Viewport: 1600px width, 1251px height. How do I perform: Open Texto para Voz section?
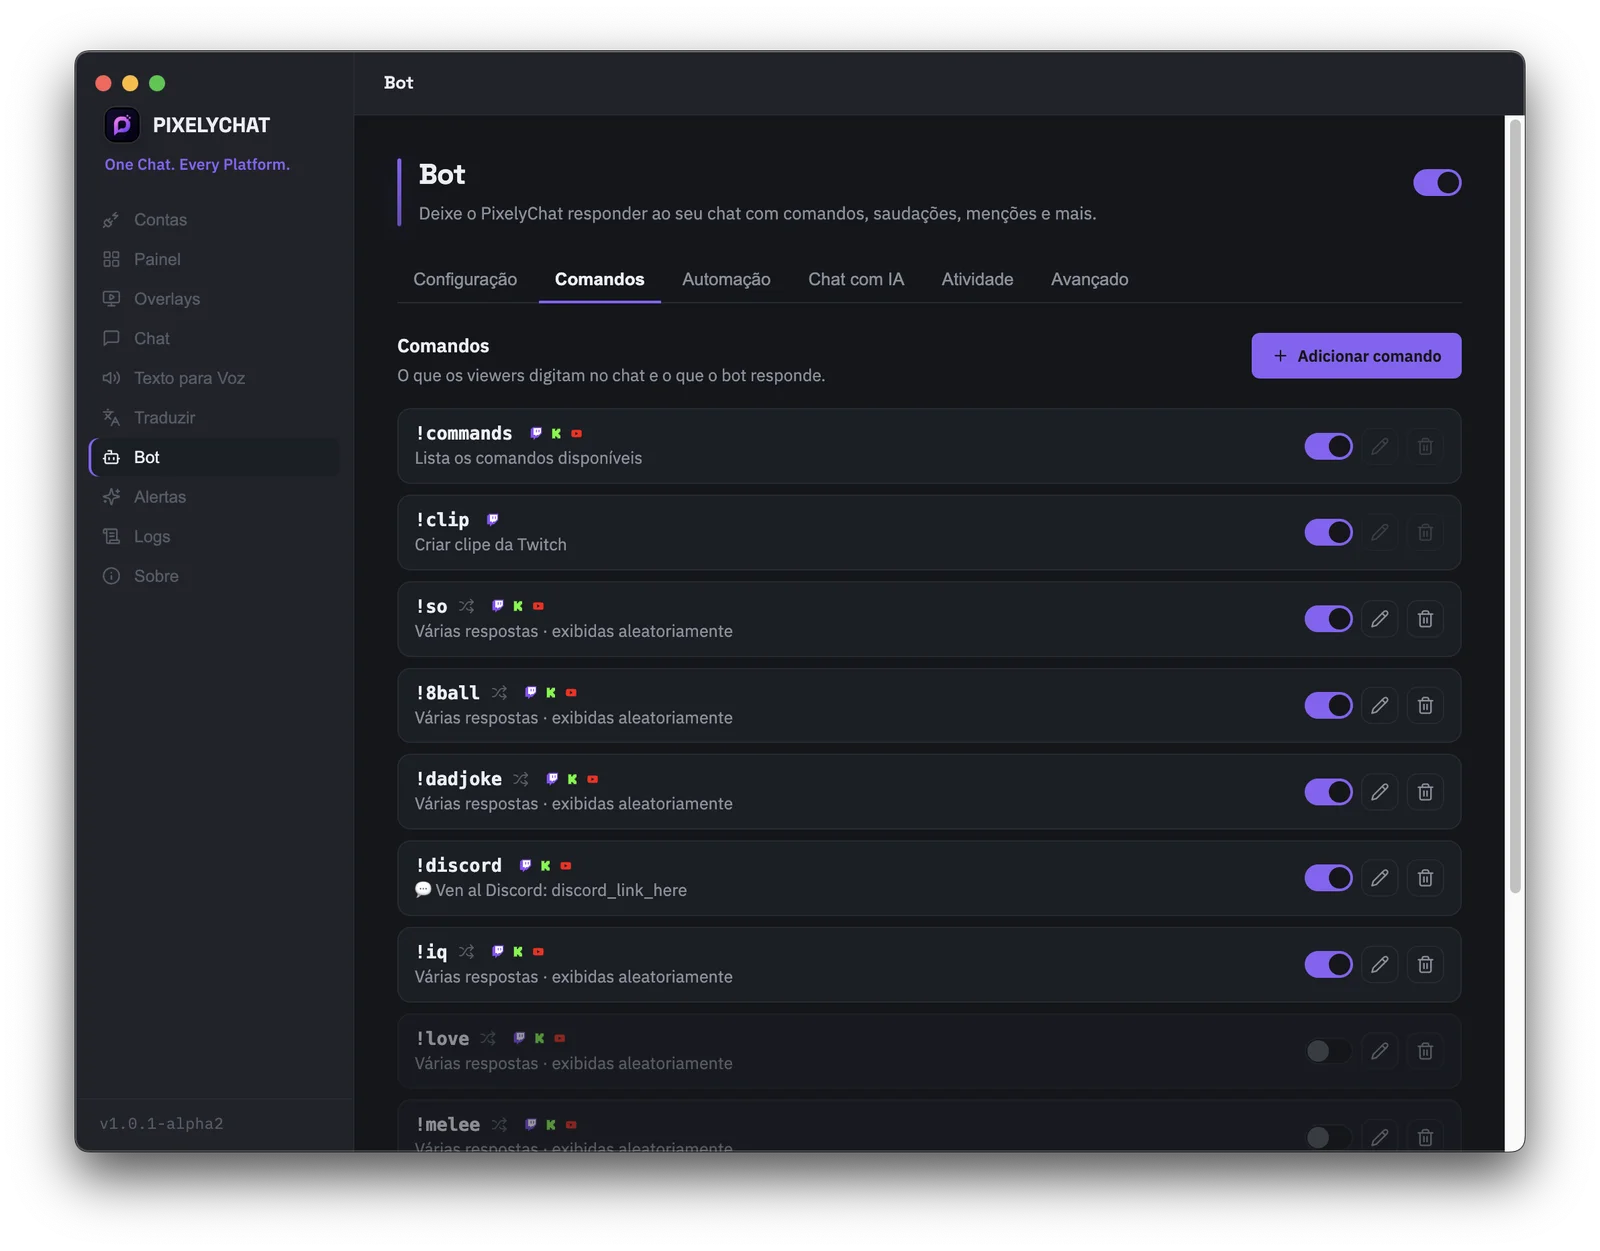[x=213, y=378]
